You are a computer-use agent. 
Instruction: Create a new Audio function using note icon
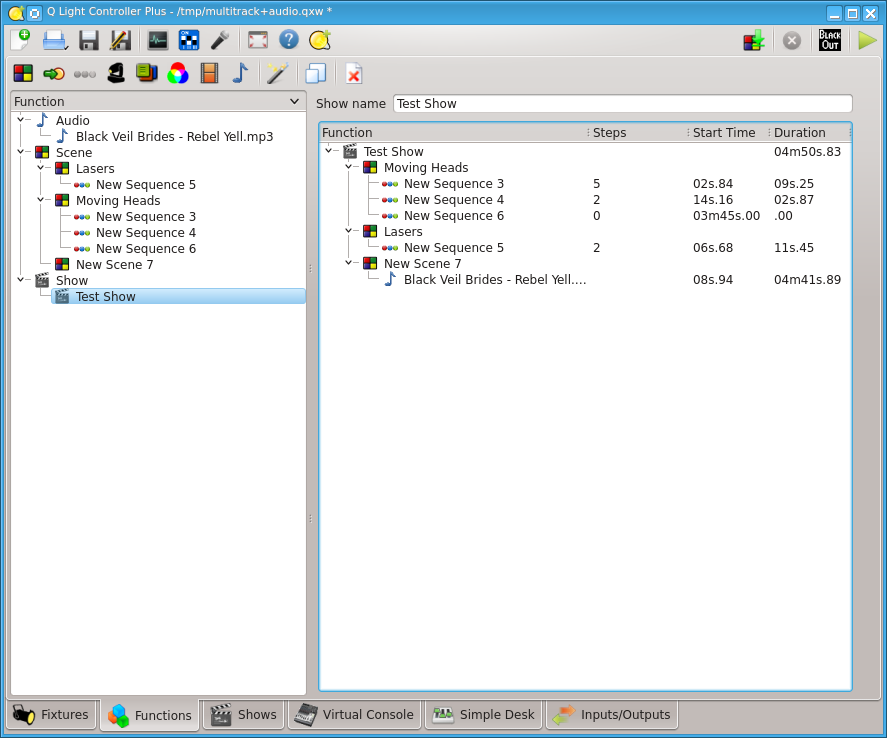click(240, 73)
